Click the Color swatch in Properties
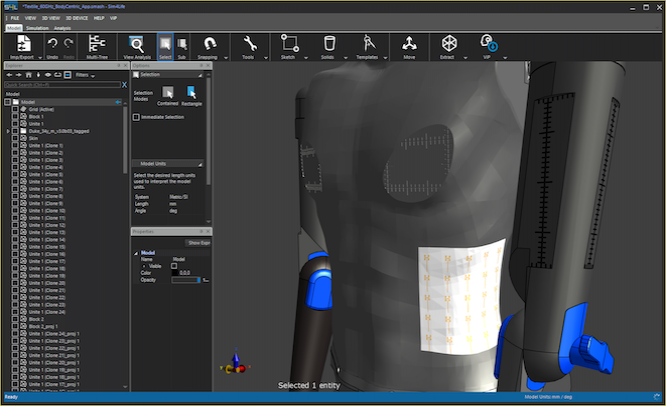 point(175,273)
